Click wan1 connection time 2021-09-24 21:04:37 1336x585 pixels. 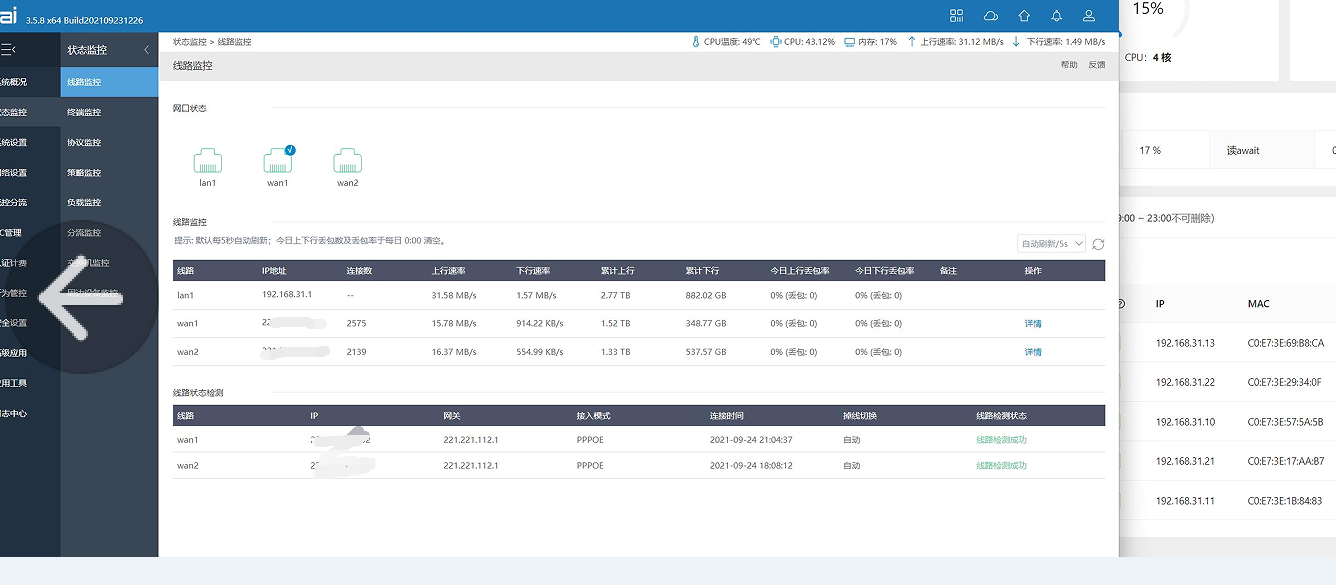(x=751, y=440)
